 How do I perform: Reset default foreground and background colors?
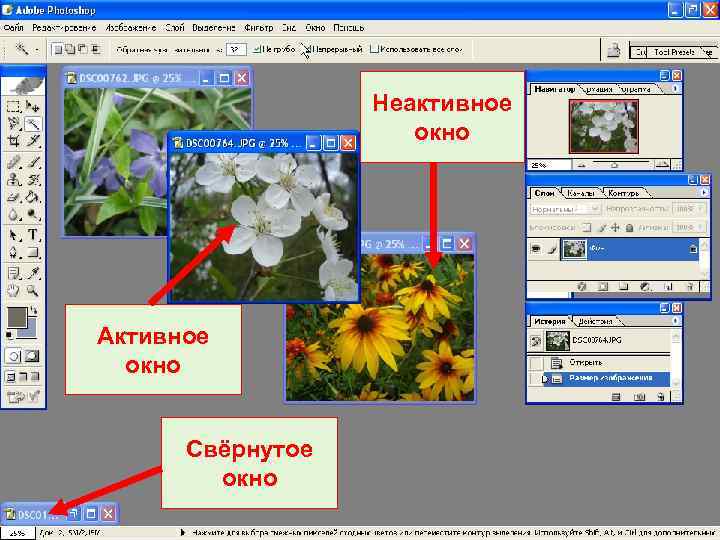(x=9, y=335)
